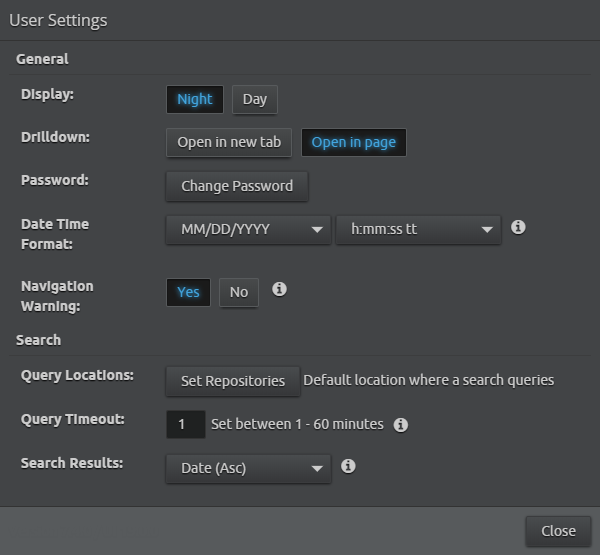Switch display to Night mode

[x=194, y=99]
